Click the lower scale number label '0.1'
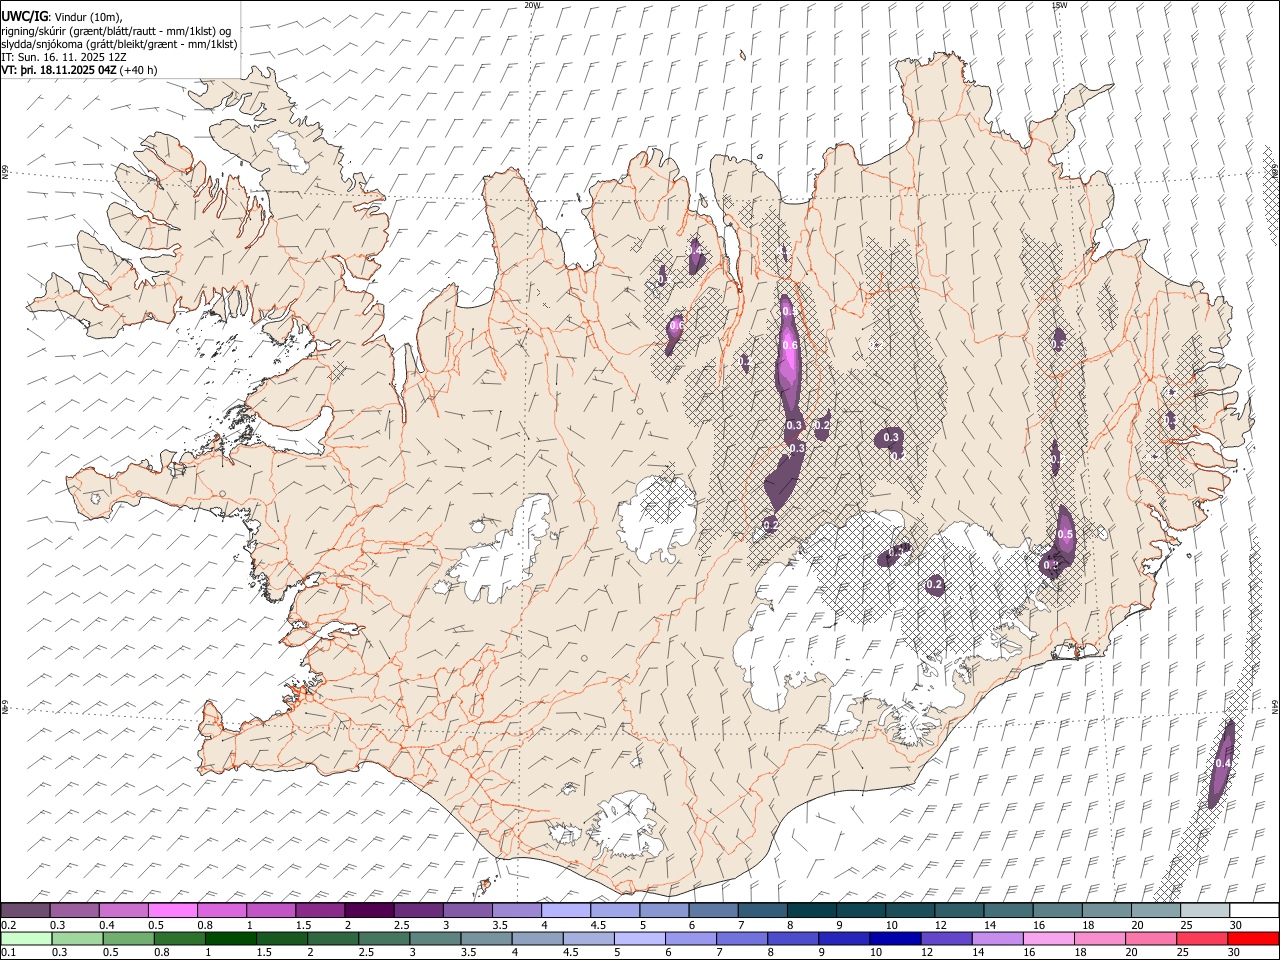1280x960 pixels. (7, 953)
